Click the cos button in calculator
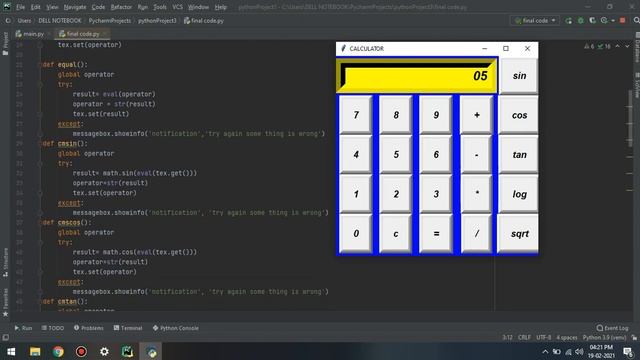Viewport: 640px width, 360px height. click(519, 115)
